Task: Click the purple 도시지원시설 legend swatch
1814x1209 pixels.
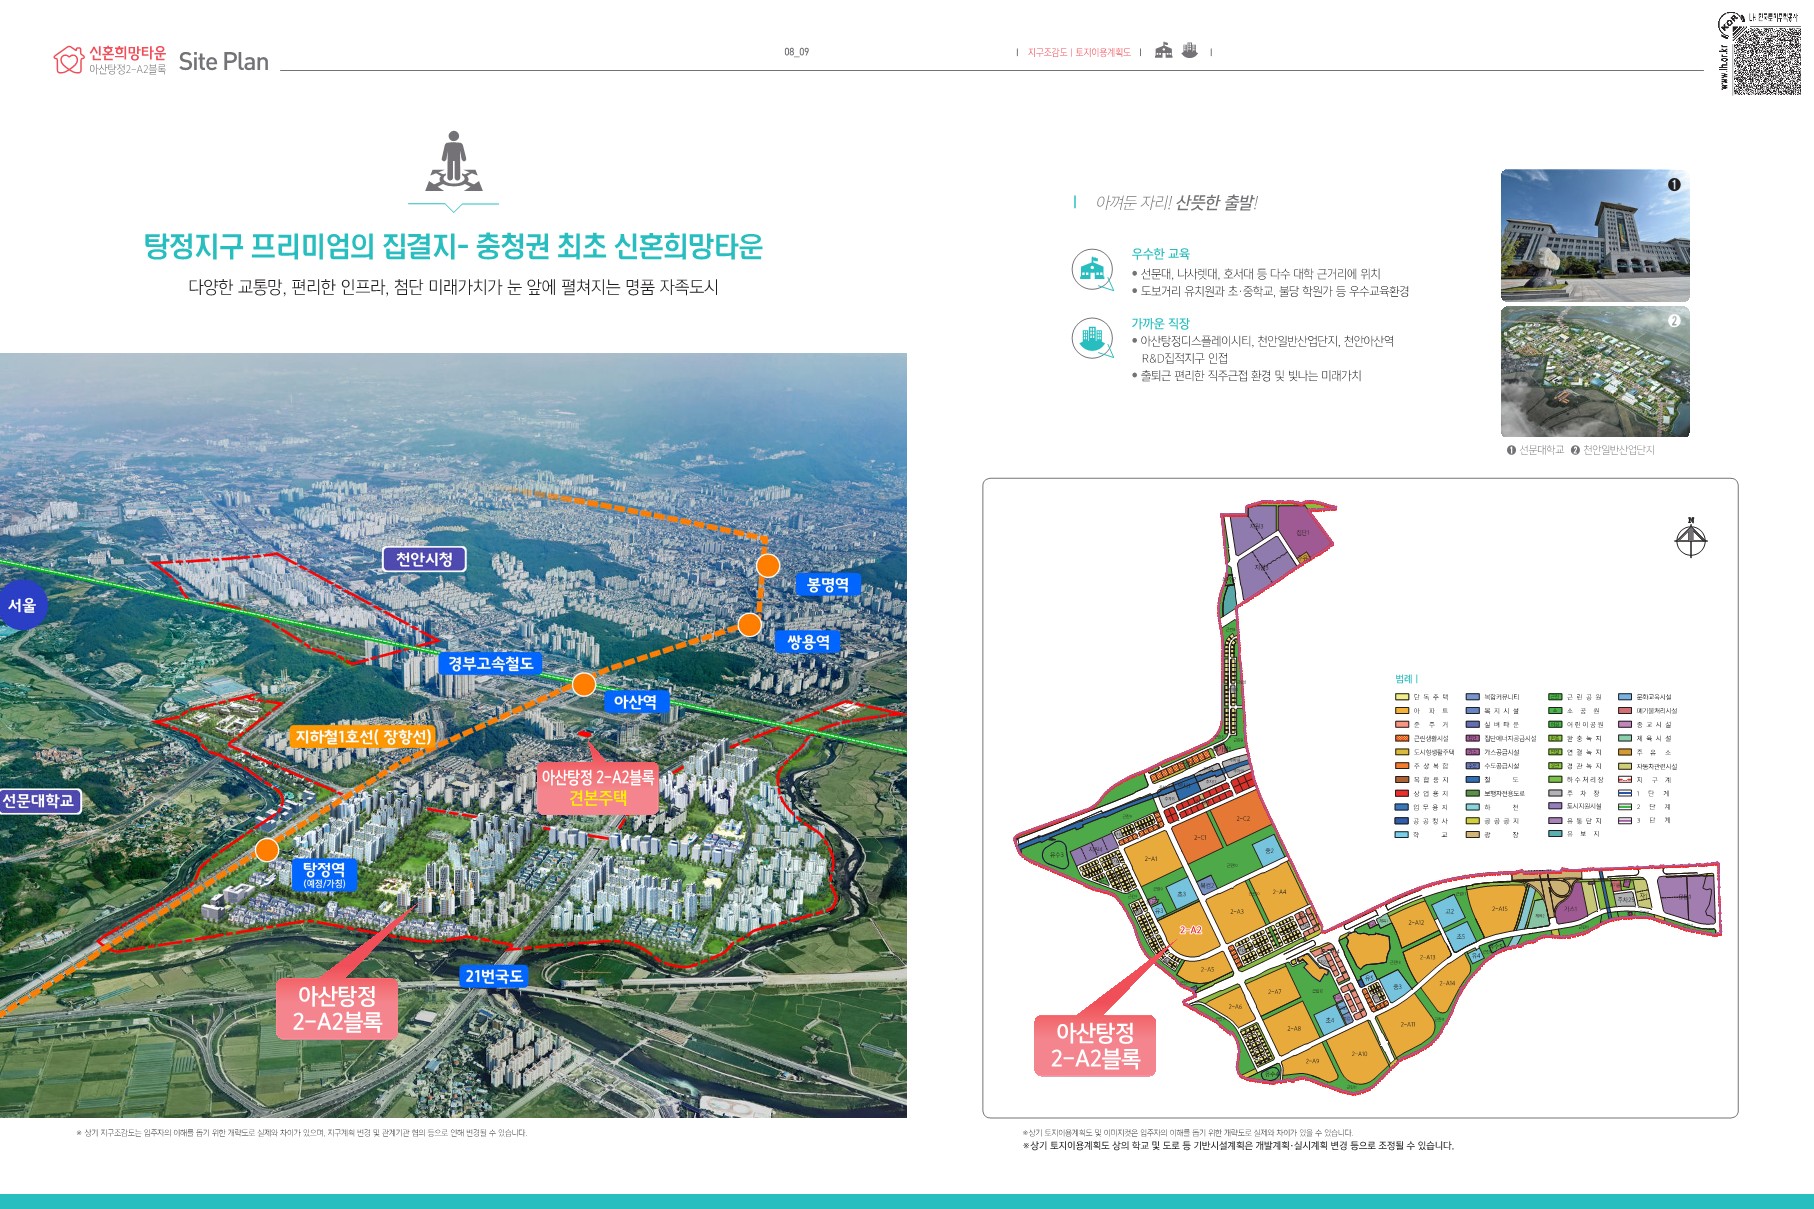Action: click(1555, 806)
